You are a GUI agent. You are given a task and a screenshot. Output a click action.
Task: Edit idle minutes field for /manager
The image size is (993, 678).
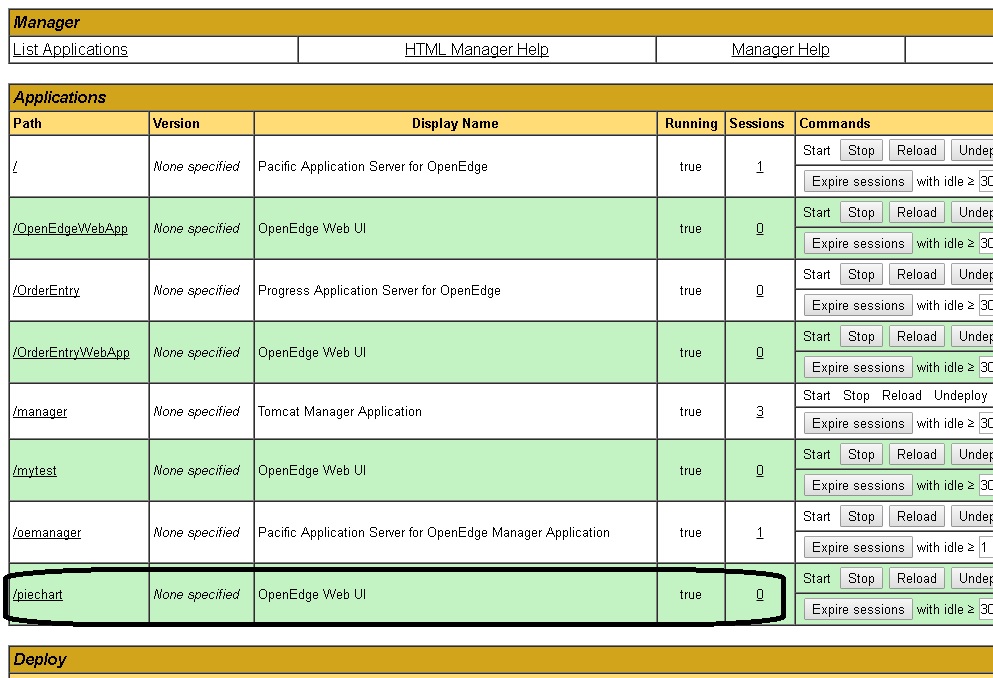pyautogui.click(x=986, y=424)
